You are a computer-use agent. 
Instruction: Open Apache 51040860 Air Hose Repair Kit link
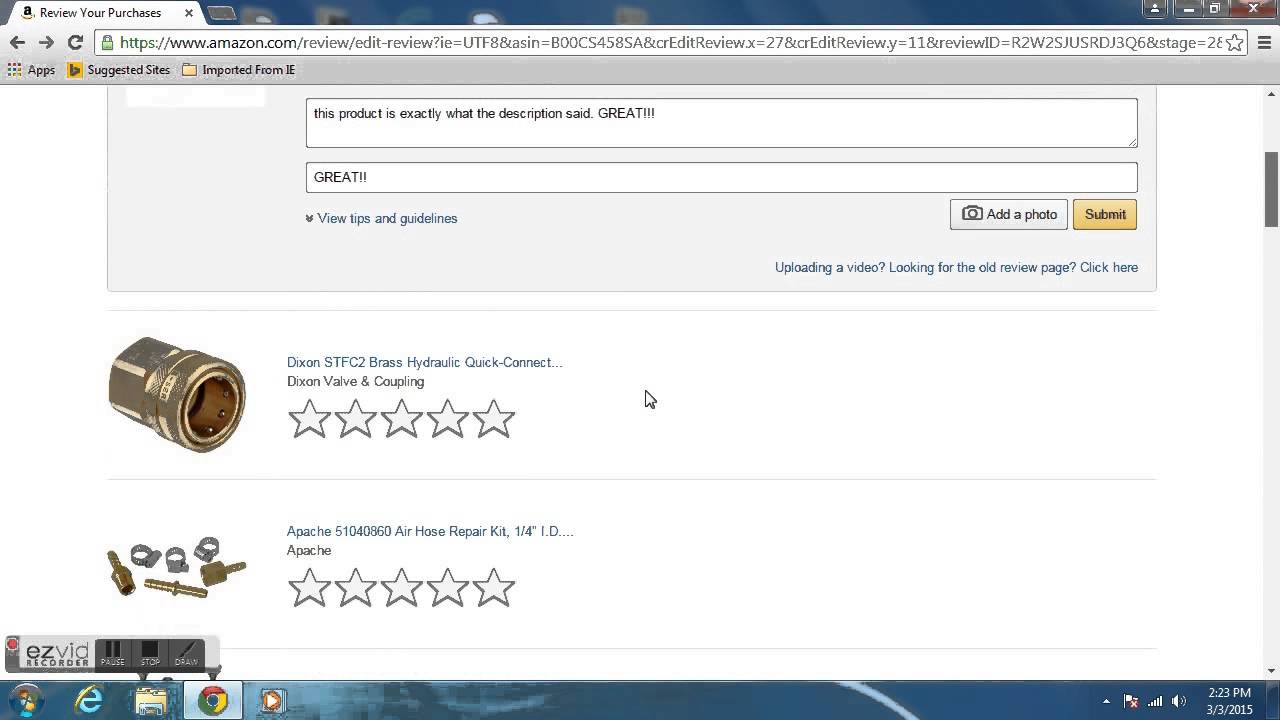pos(430,531)
